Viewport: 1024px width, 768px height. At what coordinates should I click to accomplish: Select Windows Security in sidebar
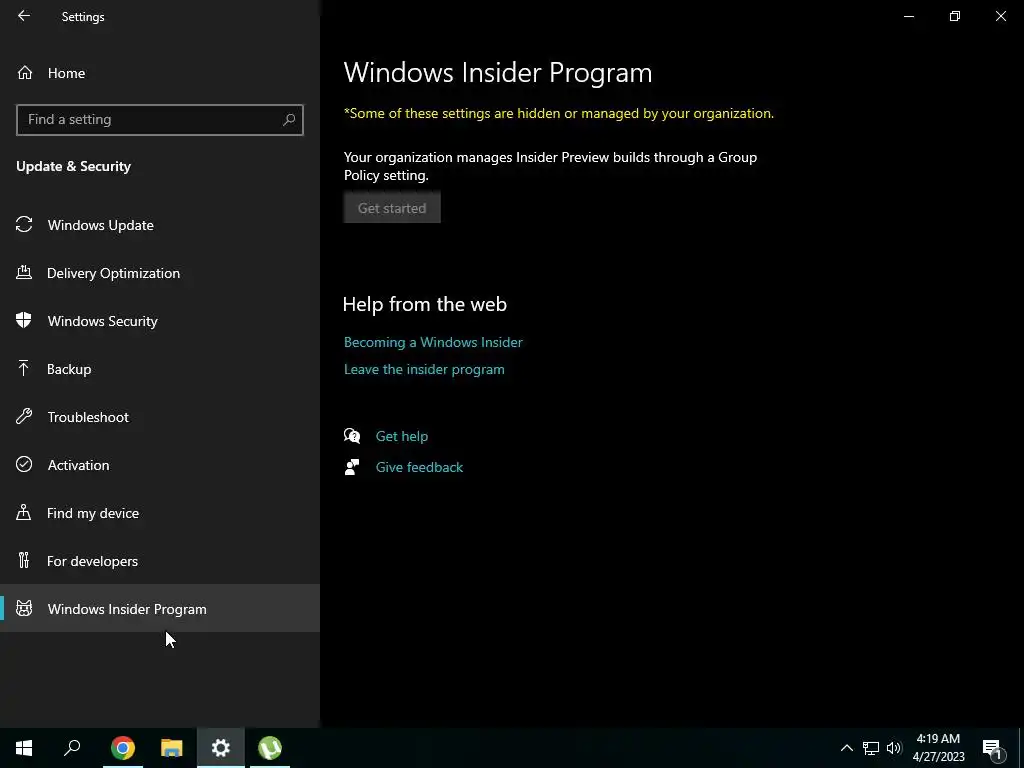(159, 321)
